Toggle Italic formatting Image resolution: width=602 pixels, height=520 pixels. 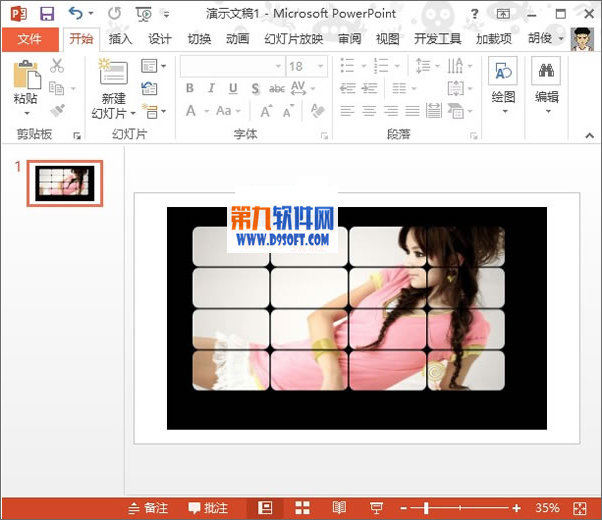tap(211, 88)
